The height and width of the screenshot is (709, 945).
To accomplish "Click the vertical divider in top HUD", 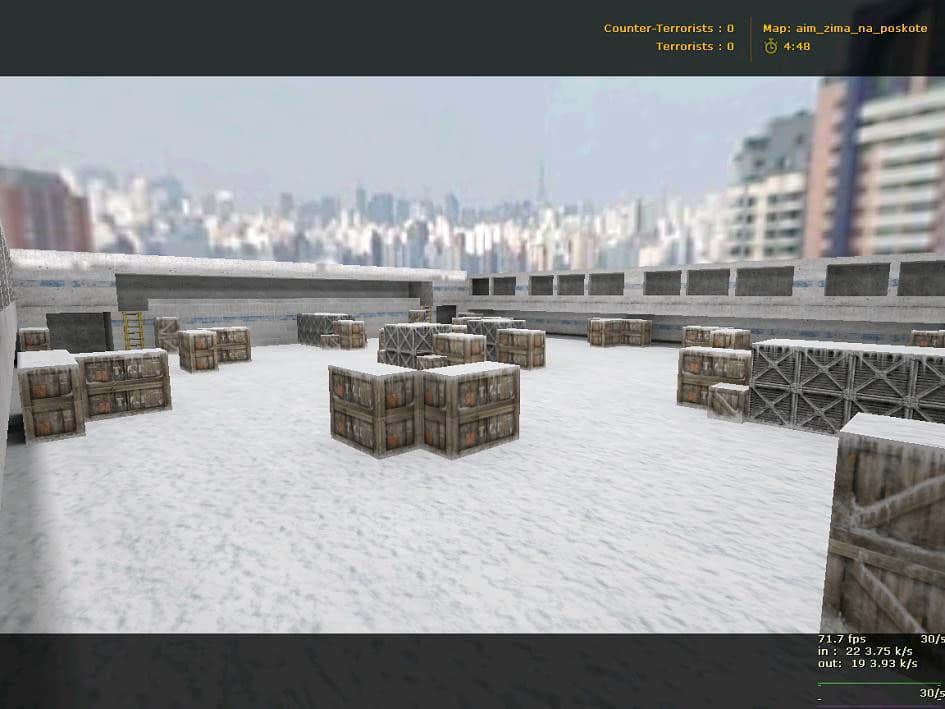I will pos(750,39).
